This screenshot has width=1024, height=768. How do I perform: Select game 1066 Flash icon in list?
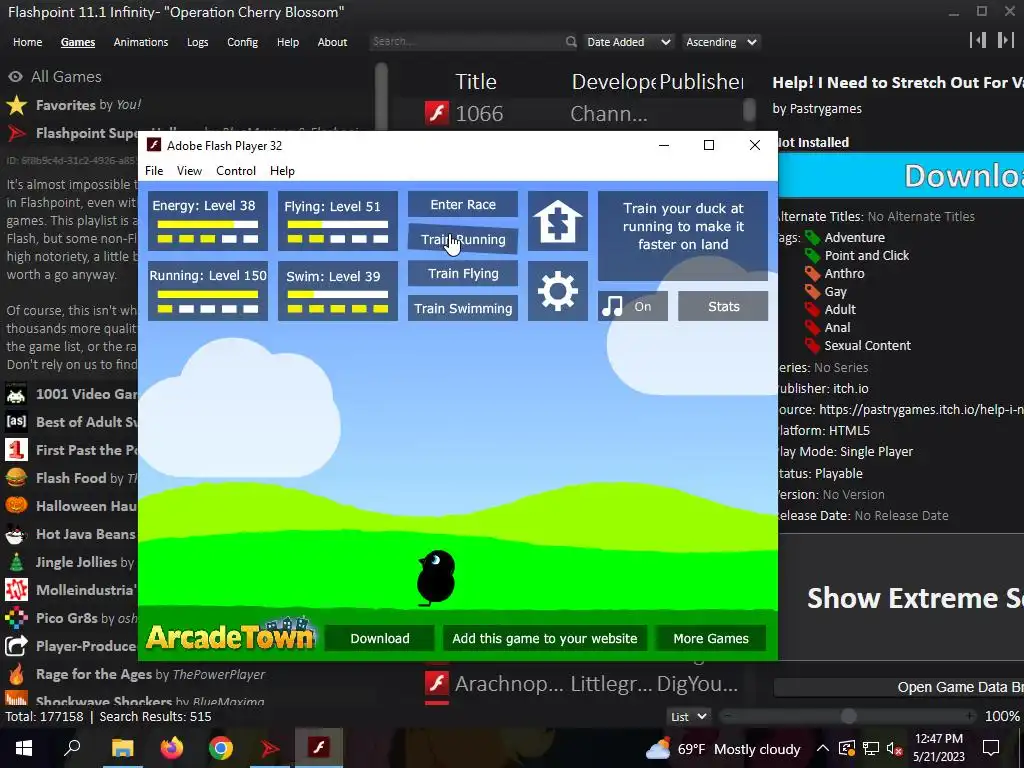pyautogui.click(x=437, y=113)
